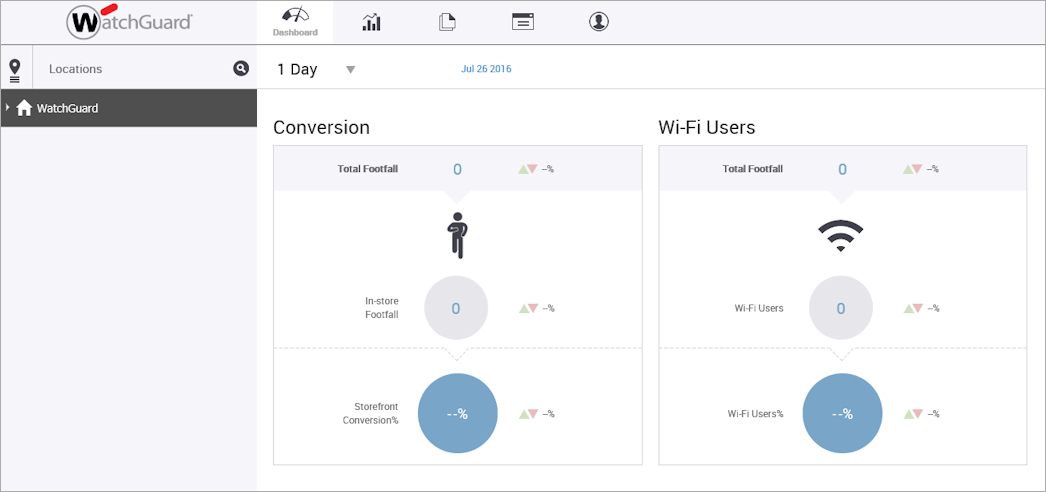Open the user account profile icon

coord(599,22)
